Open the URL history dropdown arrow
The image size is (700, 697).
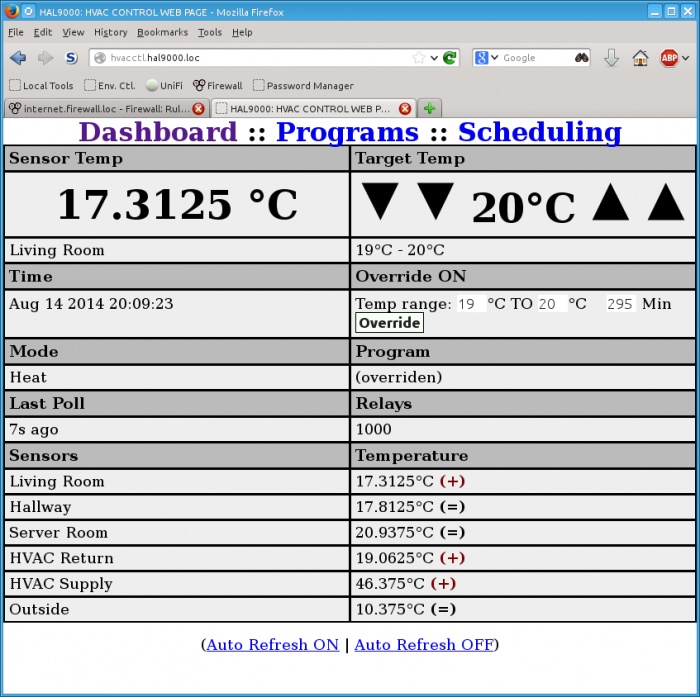tap(434, 58)
